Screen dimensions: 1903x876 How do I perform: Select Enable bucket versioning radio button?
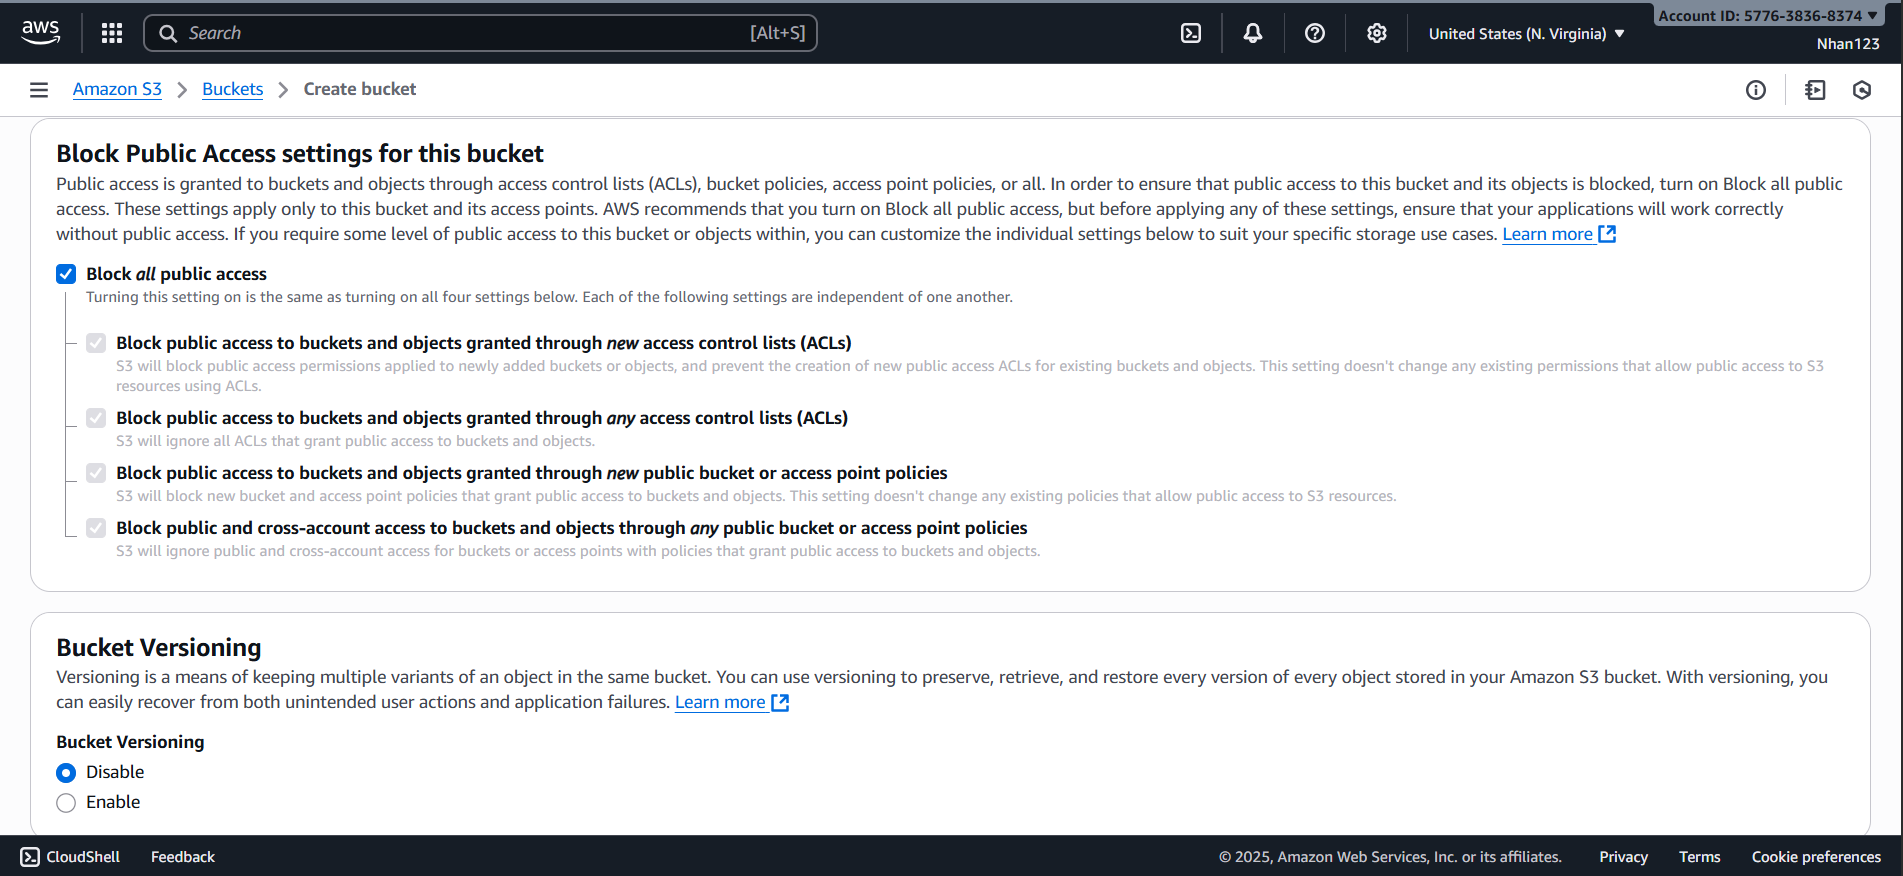coord(66,803)
